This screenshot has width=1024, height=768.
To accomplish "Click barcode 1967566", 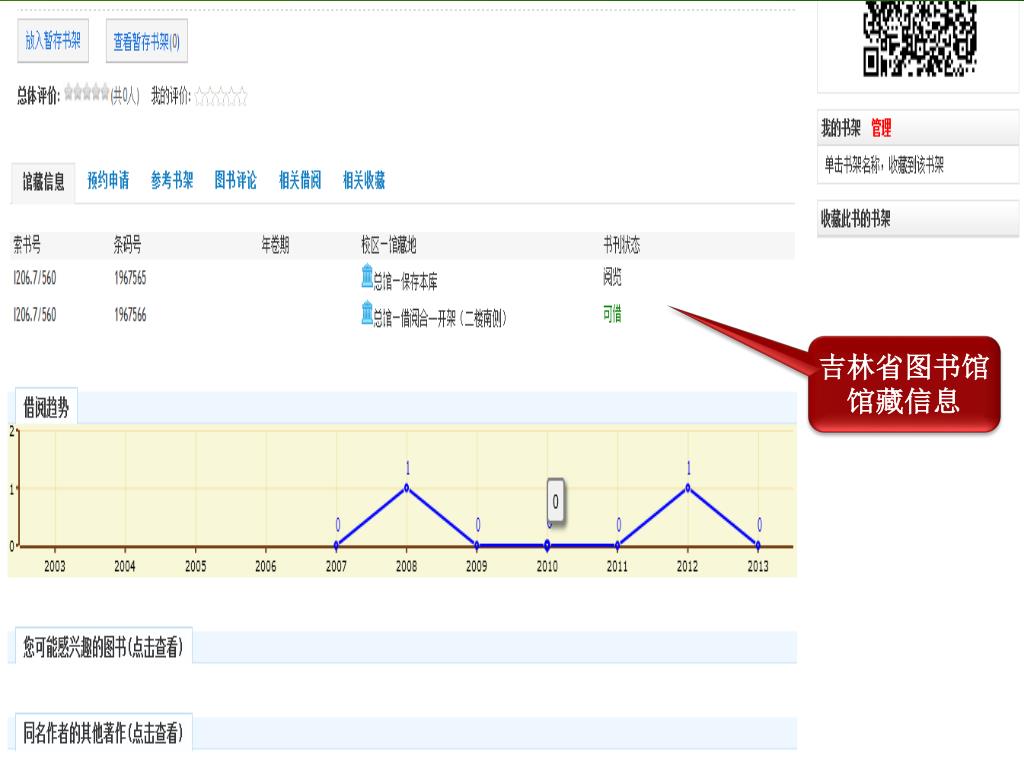I will [130, 315].
